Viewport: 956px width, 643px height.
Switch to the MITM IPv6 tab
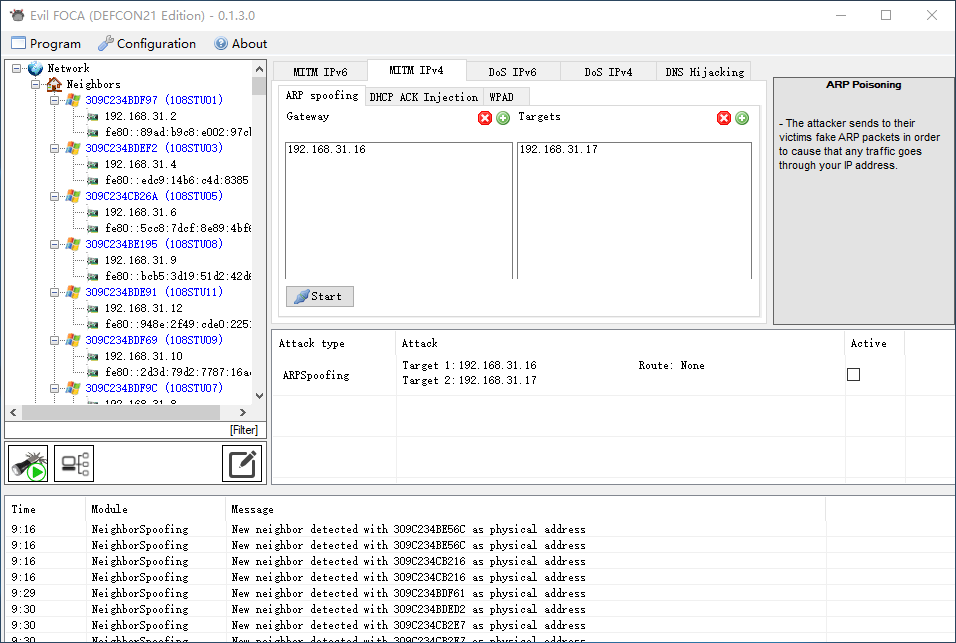pyautogui.click(x=320, y=72)
